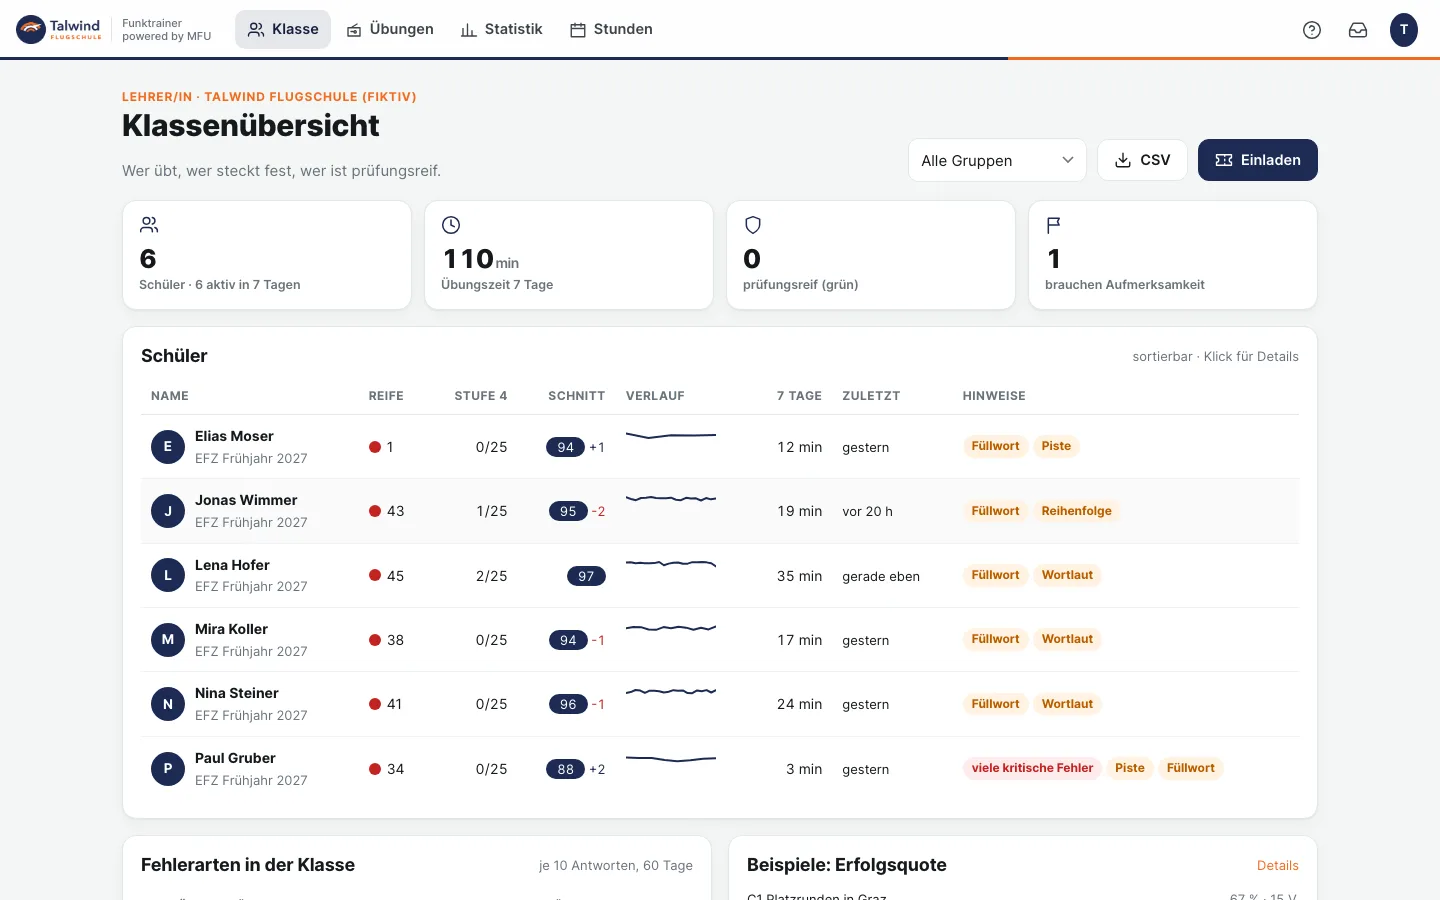The image size is (1440, 900).
Task: Click the flag icon on Aufmerksamkeit card
Action: 1053,225
